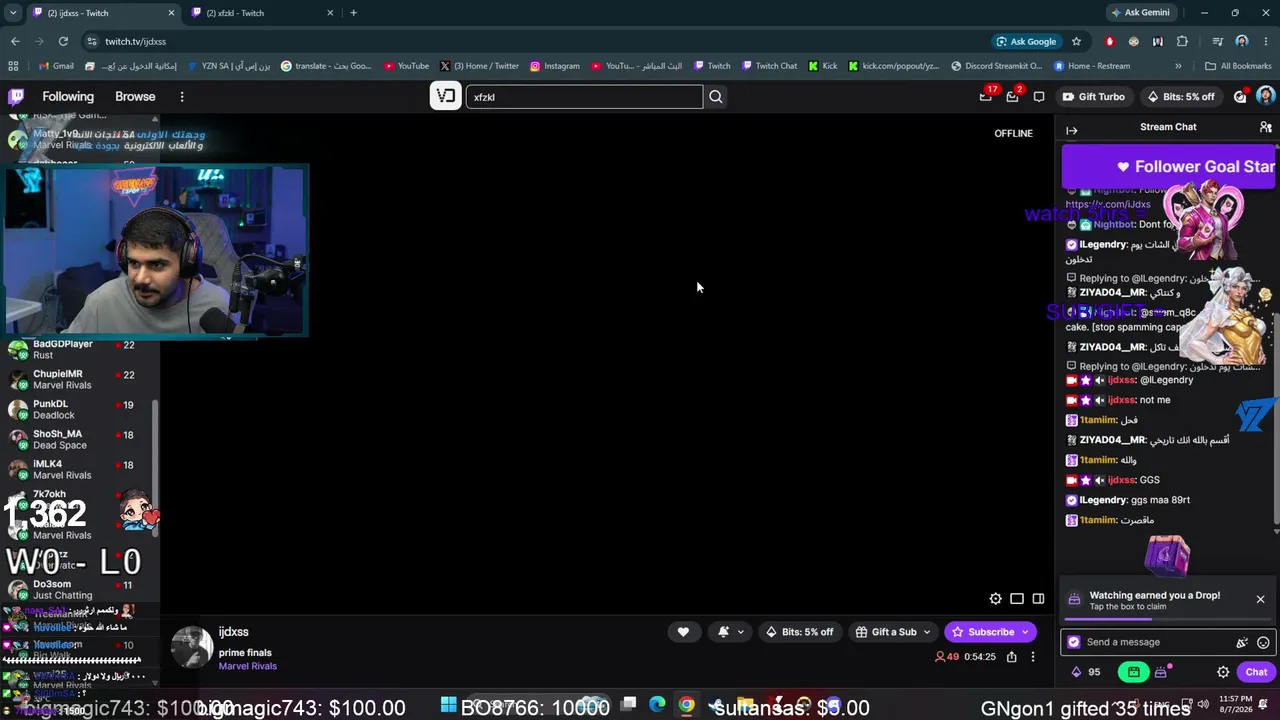Viewport: 1280px width, 720px height.
Task: Click the chat identity badge icon
Action: (1074, 643)
